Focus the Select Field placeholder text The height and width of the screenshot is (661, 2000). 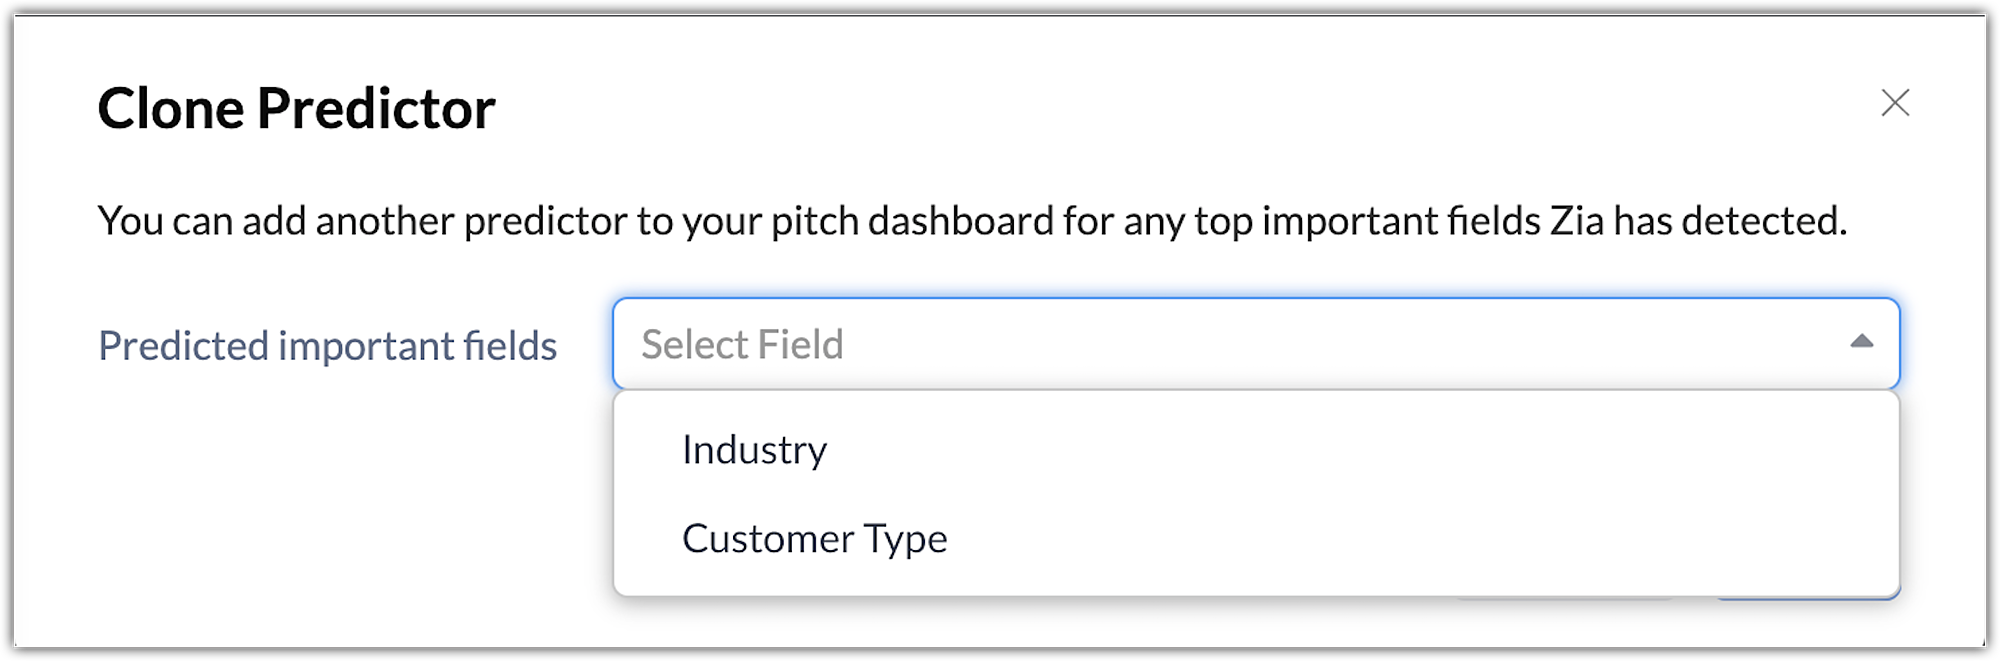click(742, 344)
